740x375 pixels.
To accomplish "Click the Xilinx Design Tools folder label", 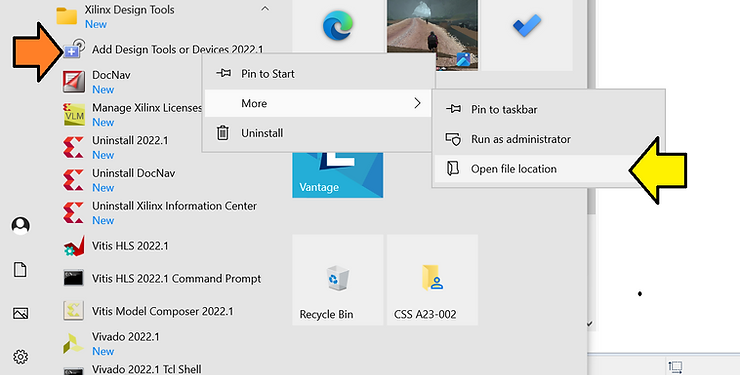I will 129,10.
